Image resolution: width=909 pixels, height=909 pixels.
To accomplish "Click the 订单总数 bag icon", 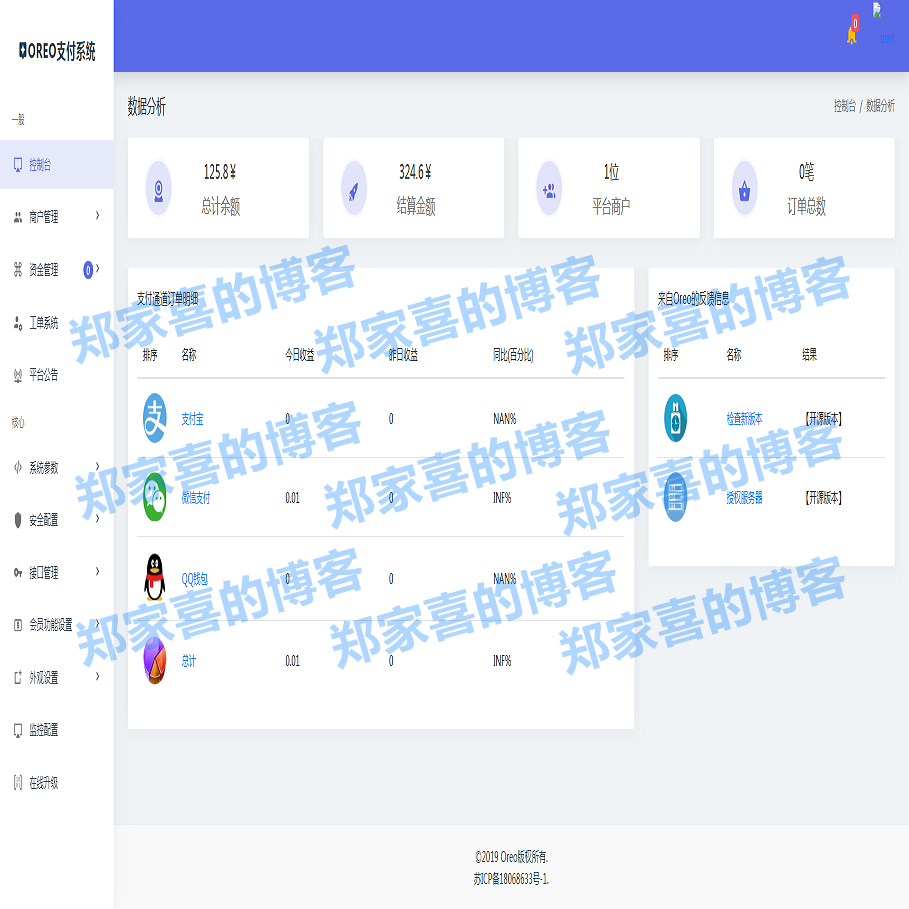I will (x=743, y=190).
